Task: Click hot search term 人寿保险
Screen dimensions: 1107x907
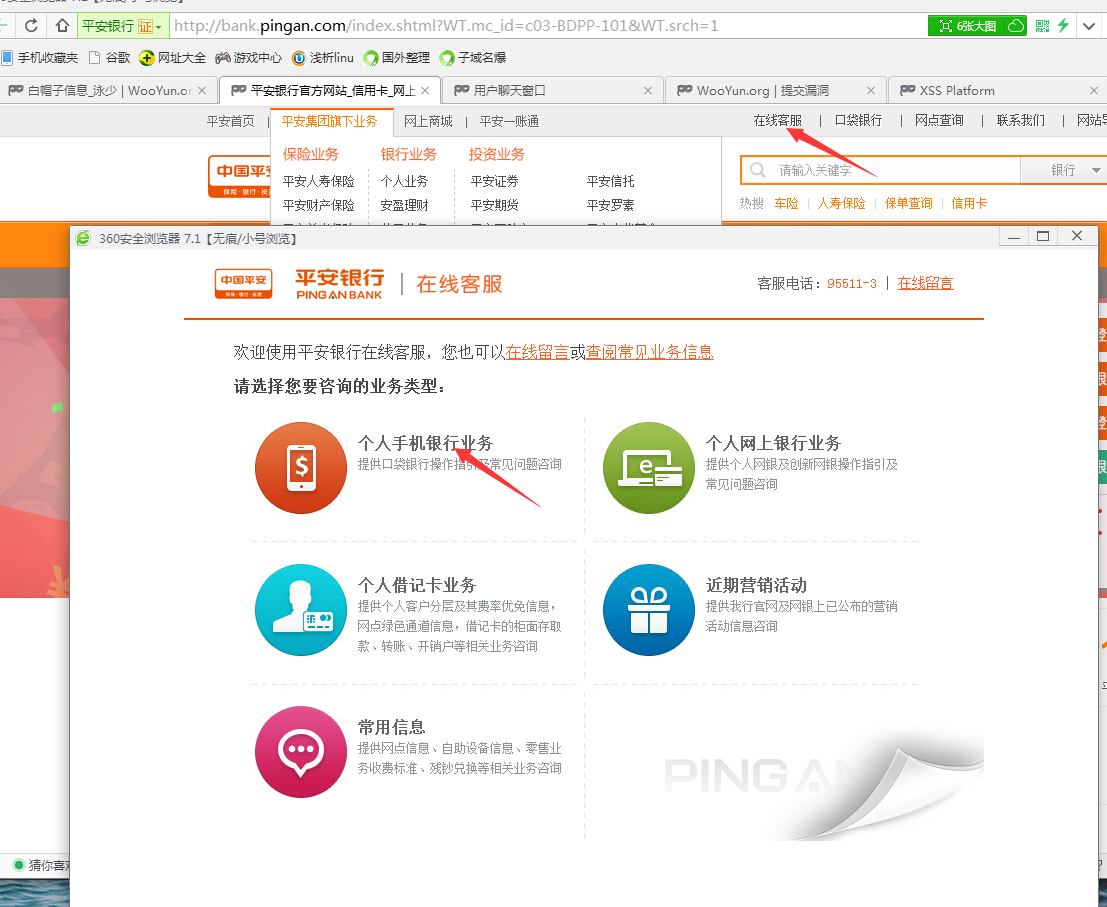Action: point(842,203)
